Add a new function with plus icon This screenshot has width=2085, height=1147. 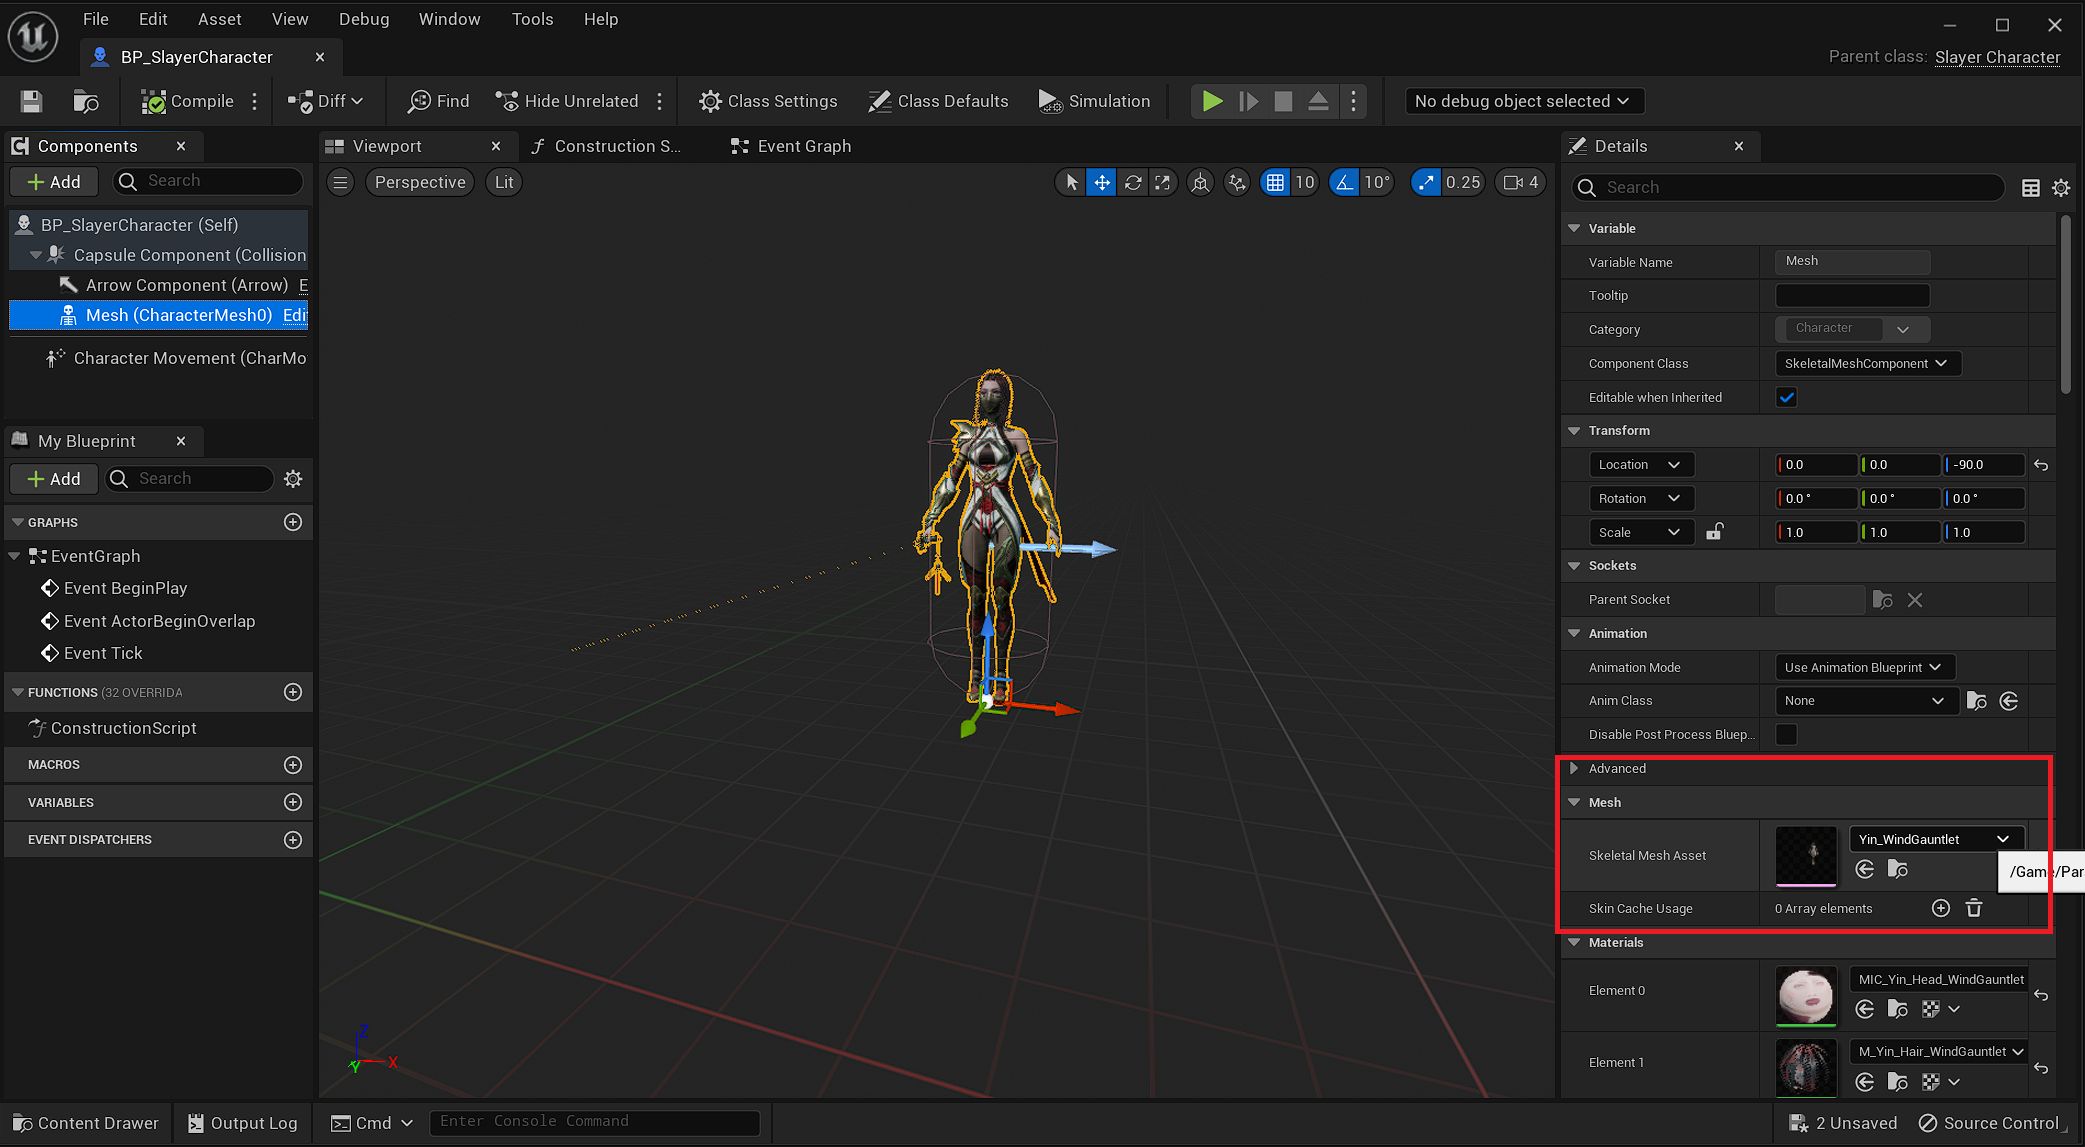[x=293, y=692]
